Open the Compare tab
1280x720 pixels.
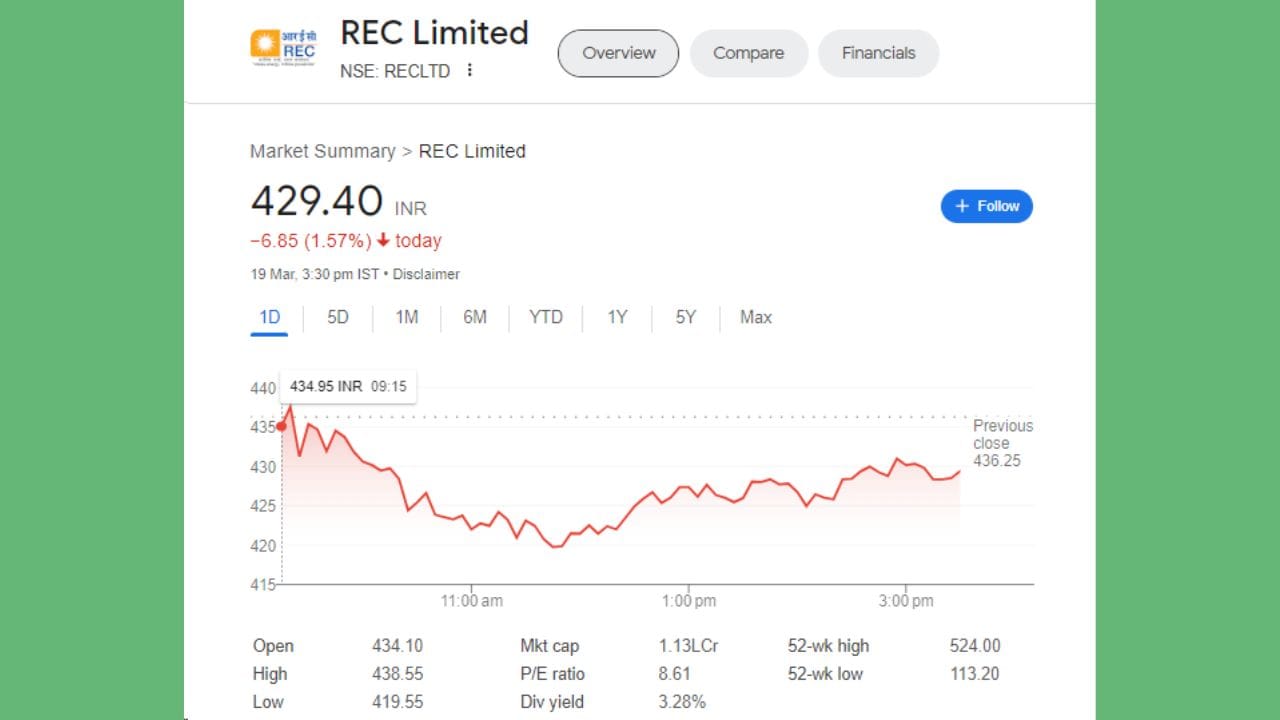(x=748, y=53)
